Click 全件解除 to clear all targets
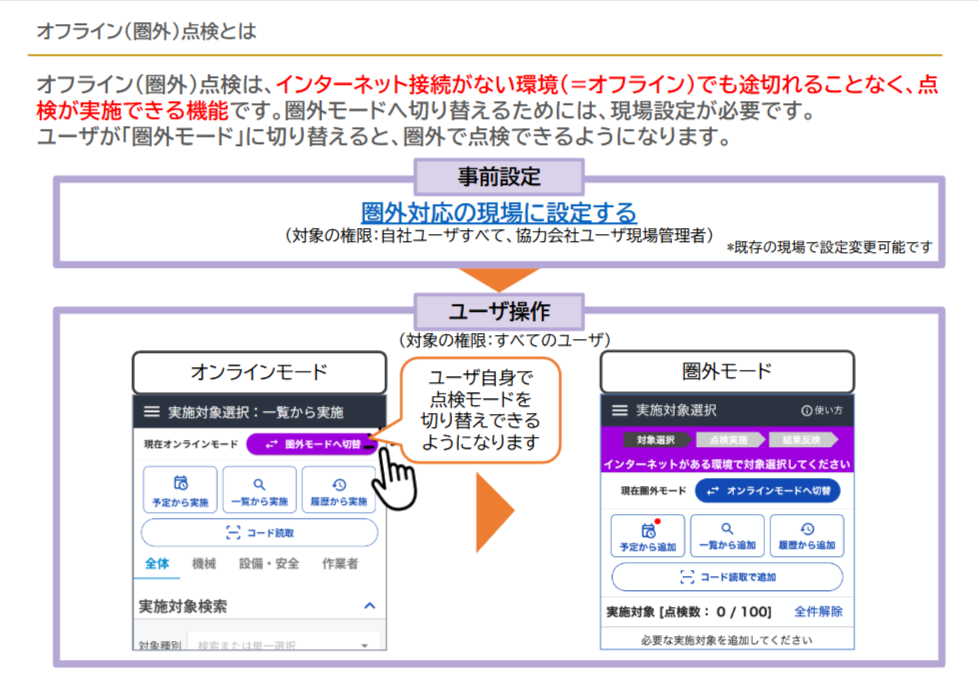 pos(818,611)
